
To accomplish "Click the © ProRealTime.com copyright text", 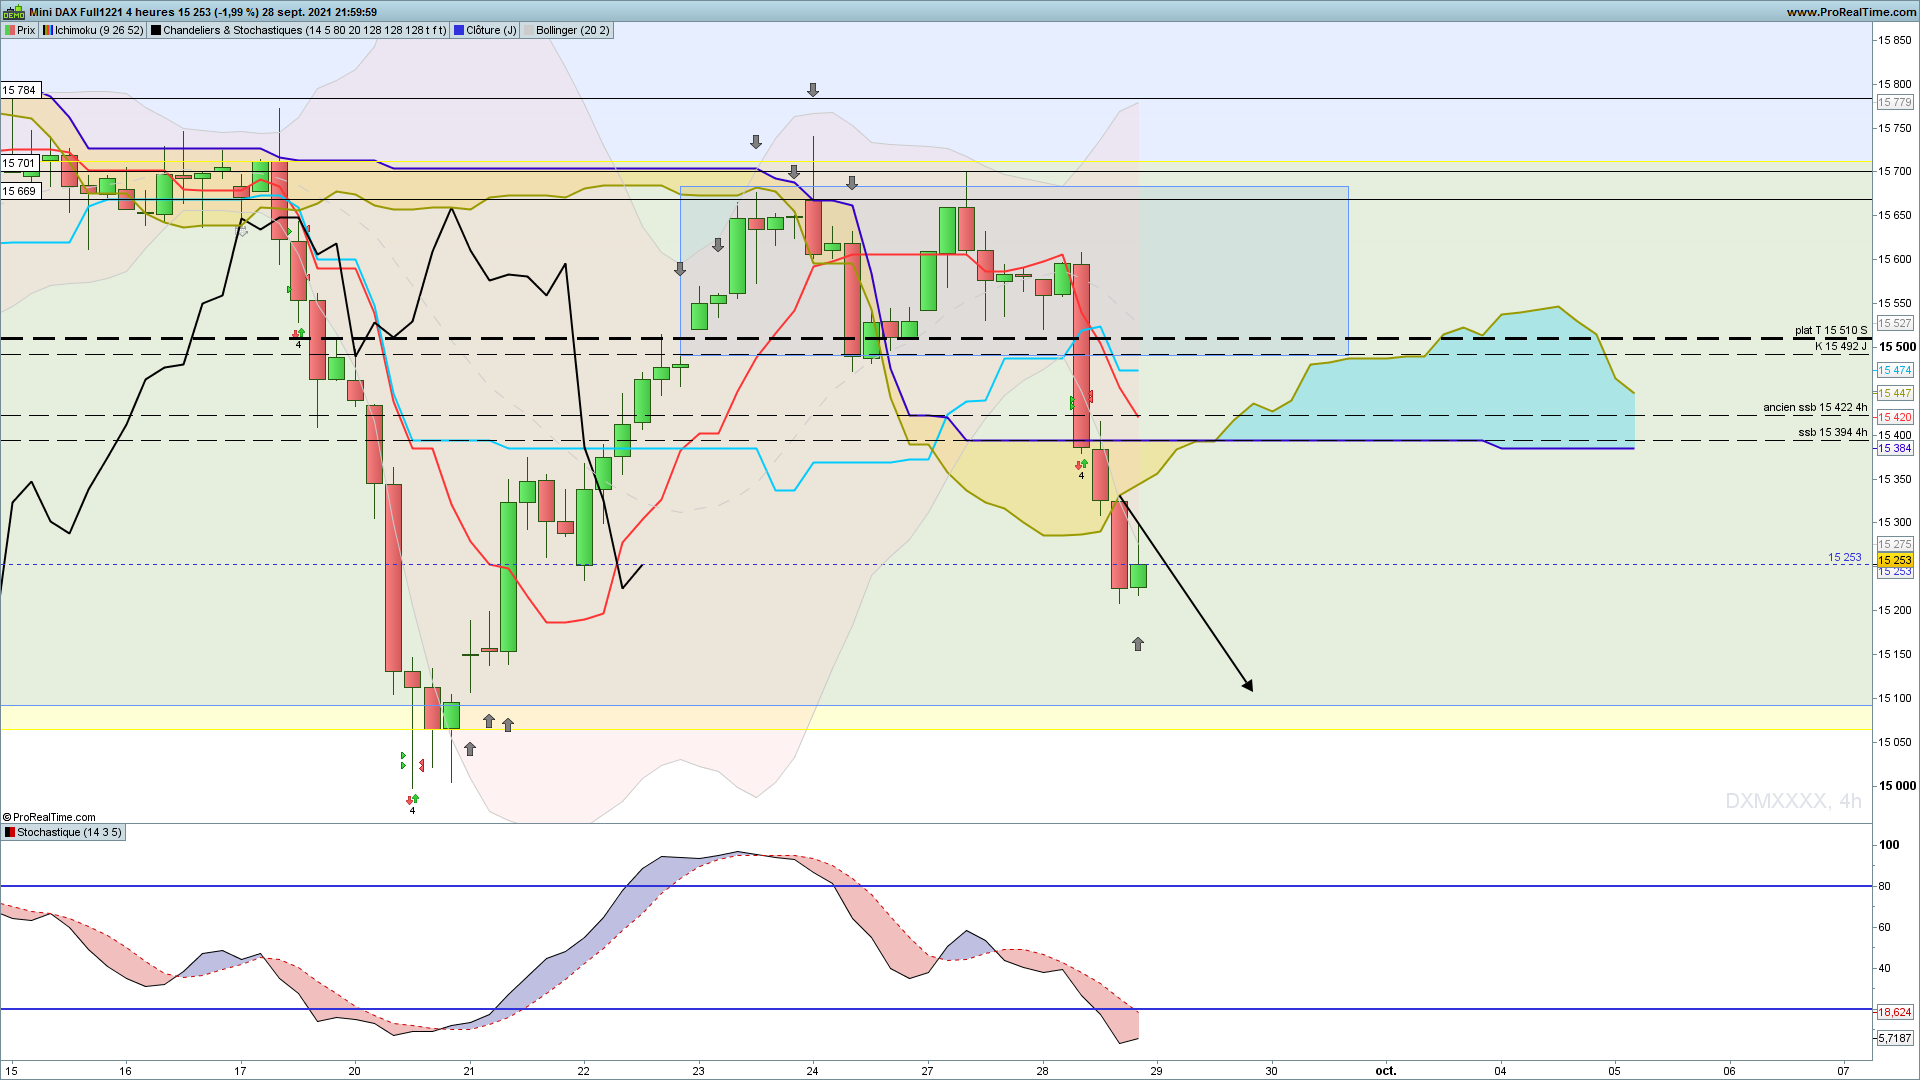I will [x=49, y=817].
